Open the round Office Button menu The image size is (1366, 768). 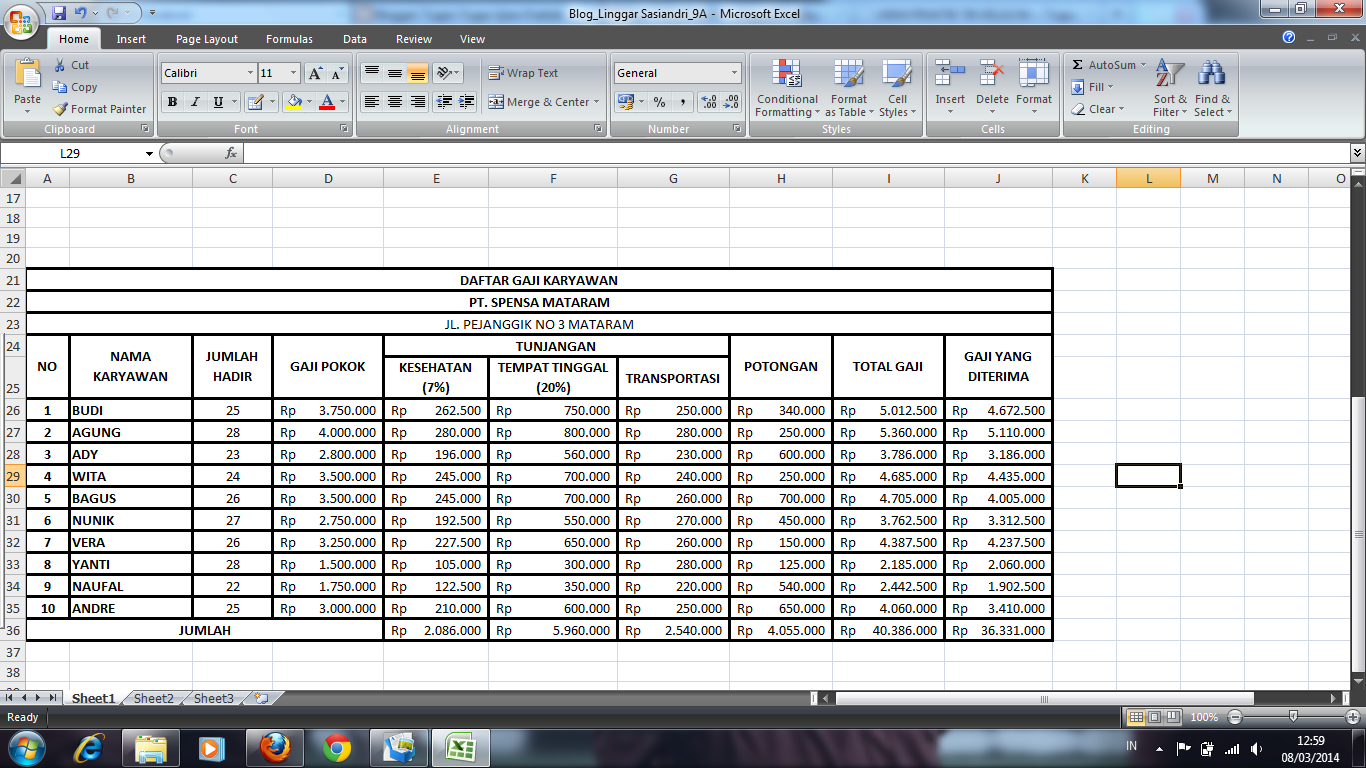point(22,21)
